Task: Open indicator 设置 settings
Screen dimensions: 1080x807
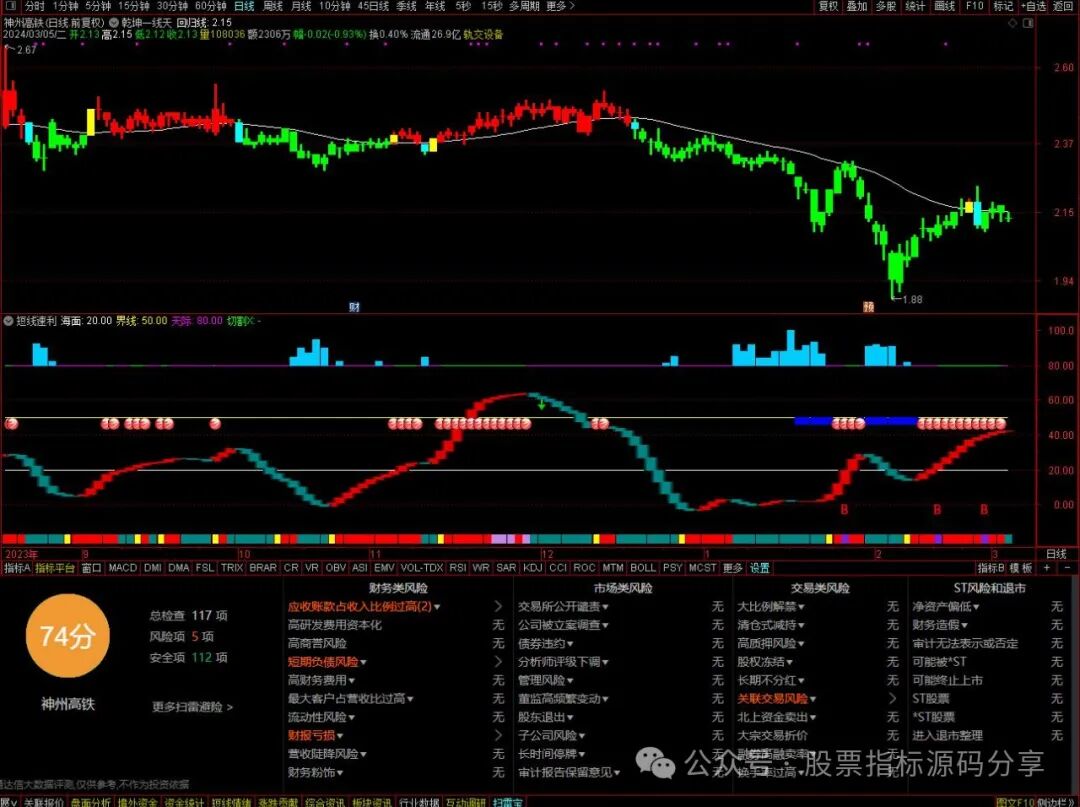Action: pos(760,567)
